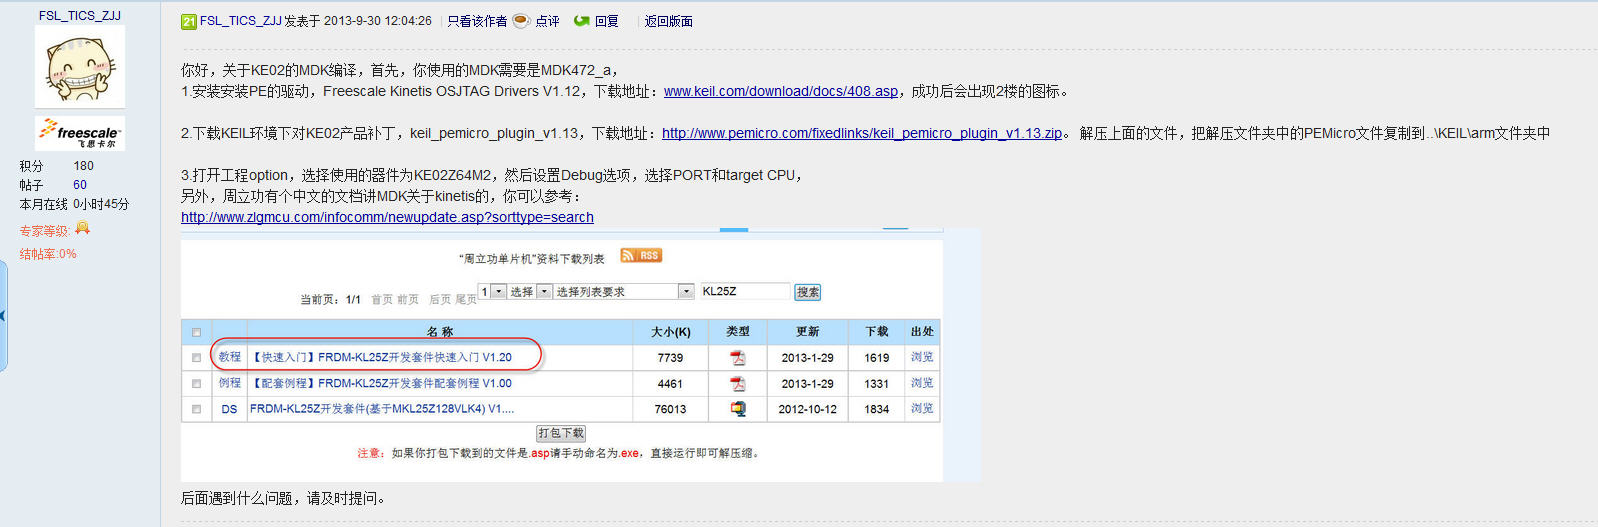Check the box for the DS row
The width and height of the screenshot is (1598, 527).
point(196,408)
